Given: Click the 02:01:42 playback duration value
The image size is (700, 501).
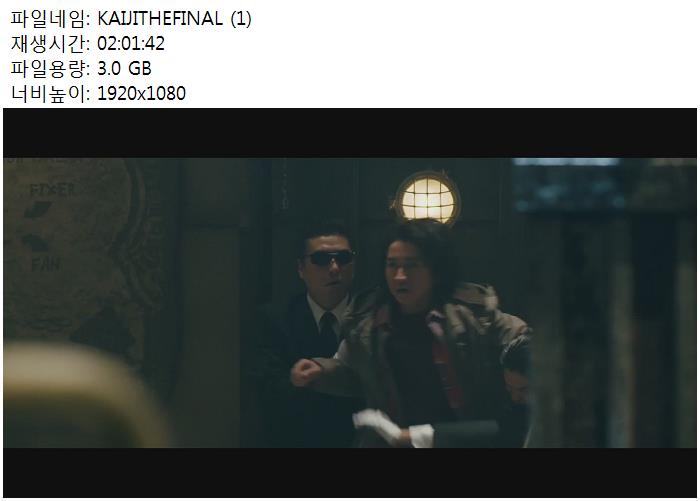Looking at the screenshot, I should [131, 44].
